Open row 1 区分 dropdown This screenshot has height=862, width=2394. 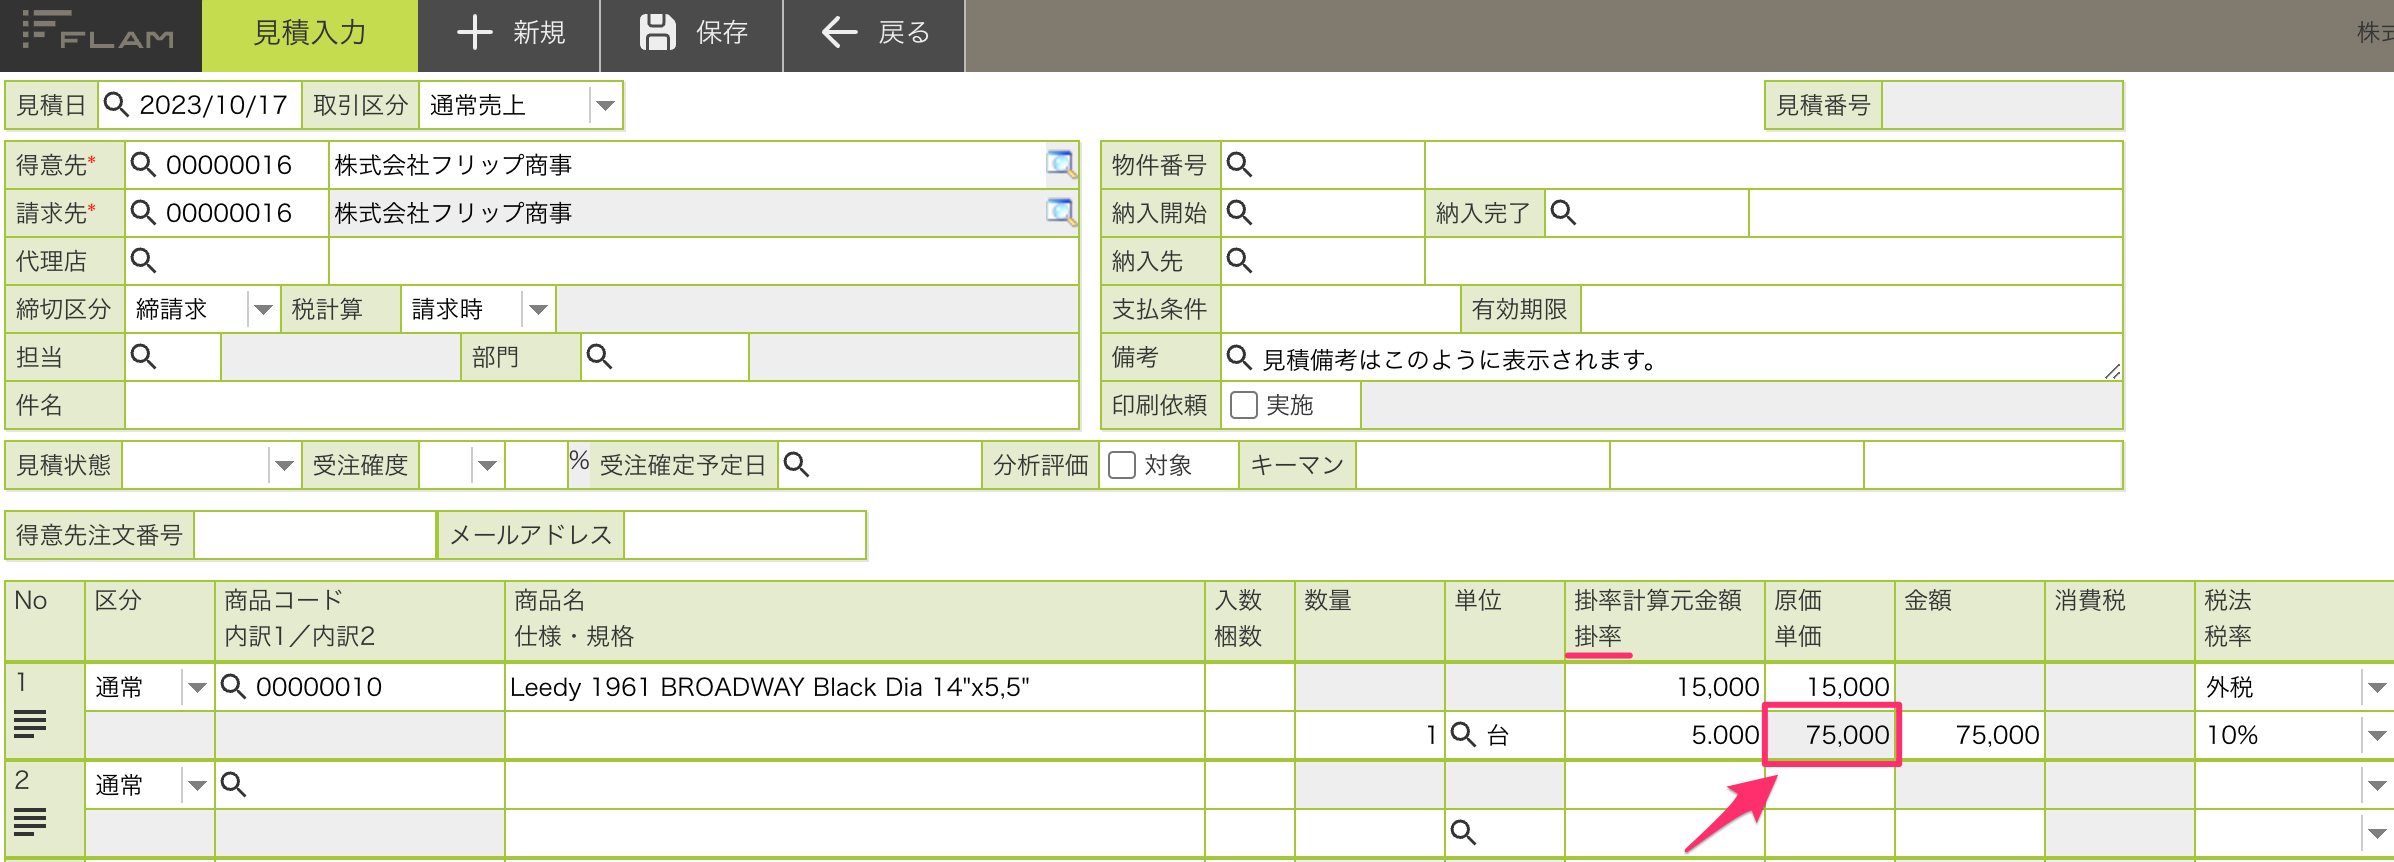pos(196,687)
